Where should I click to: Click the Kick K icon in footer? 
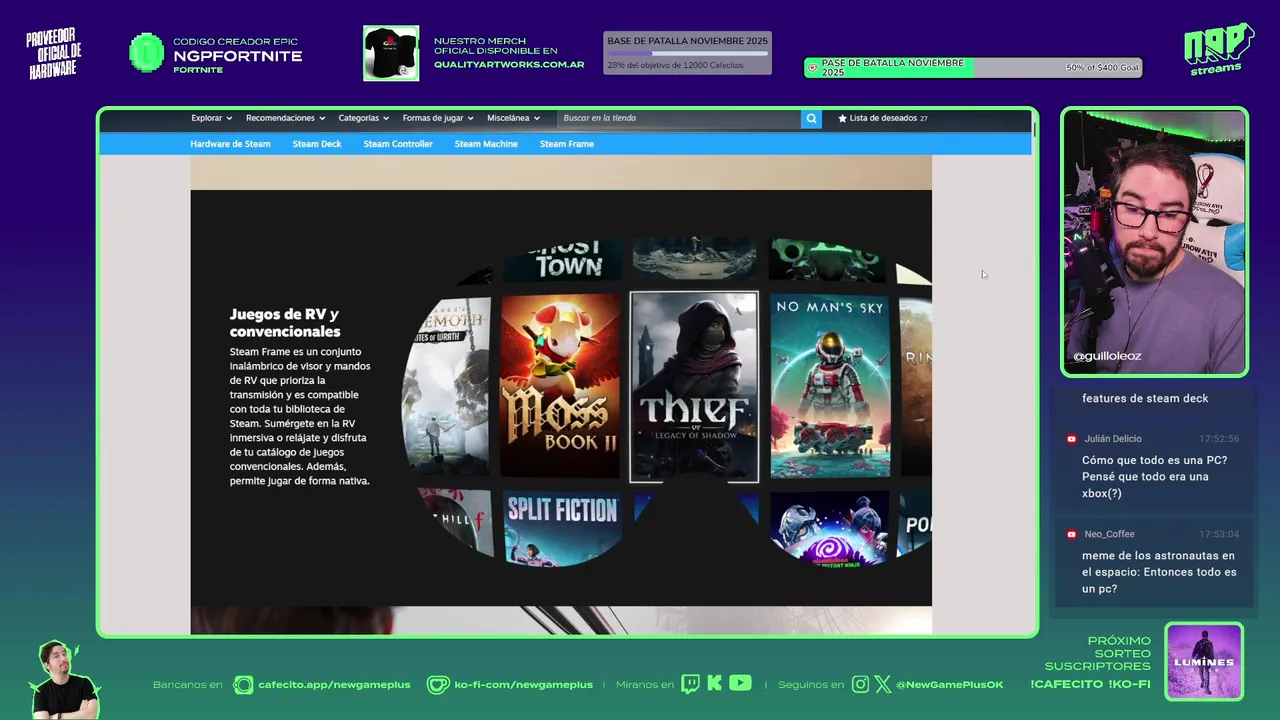(714, 684)
